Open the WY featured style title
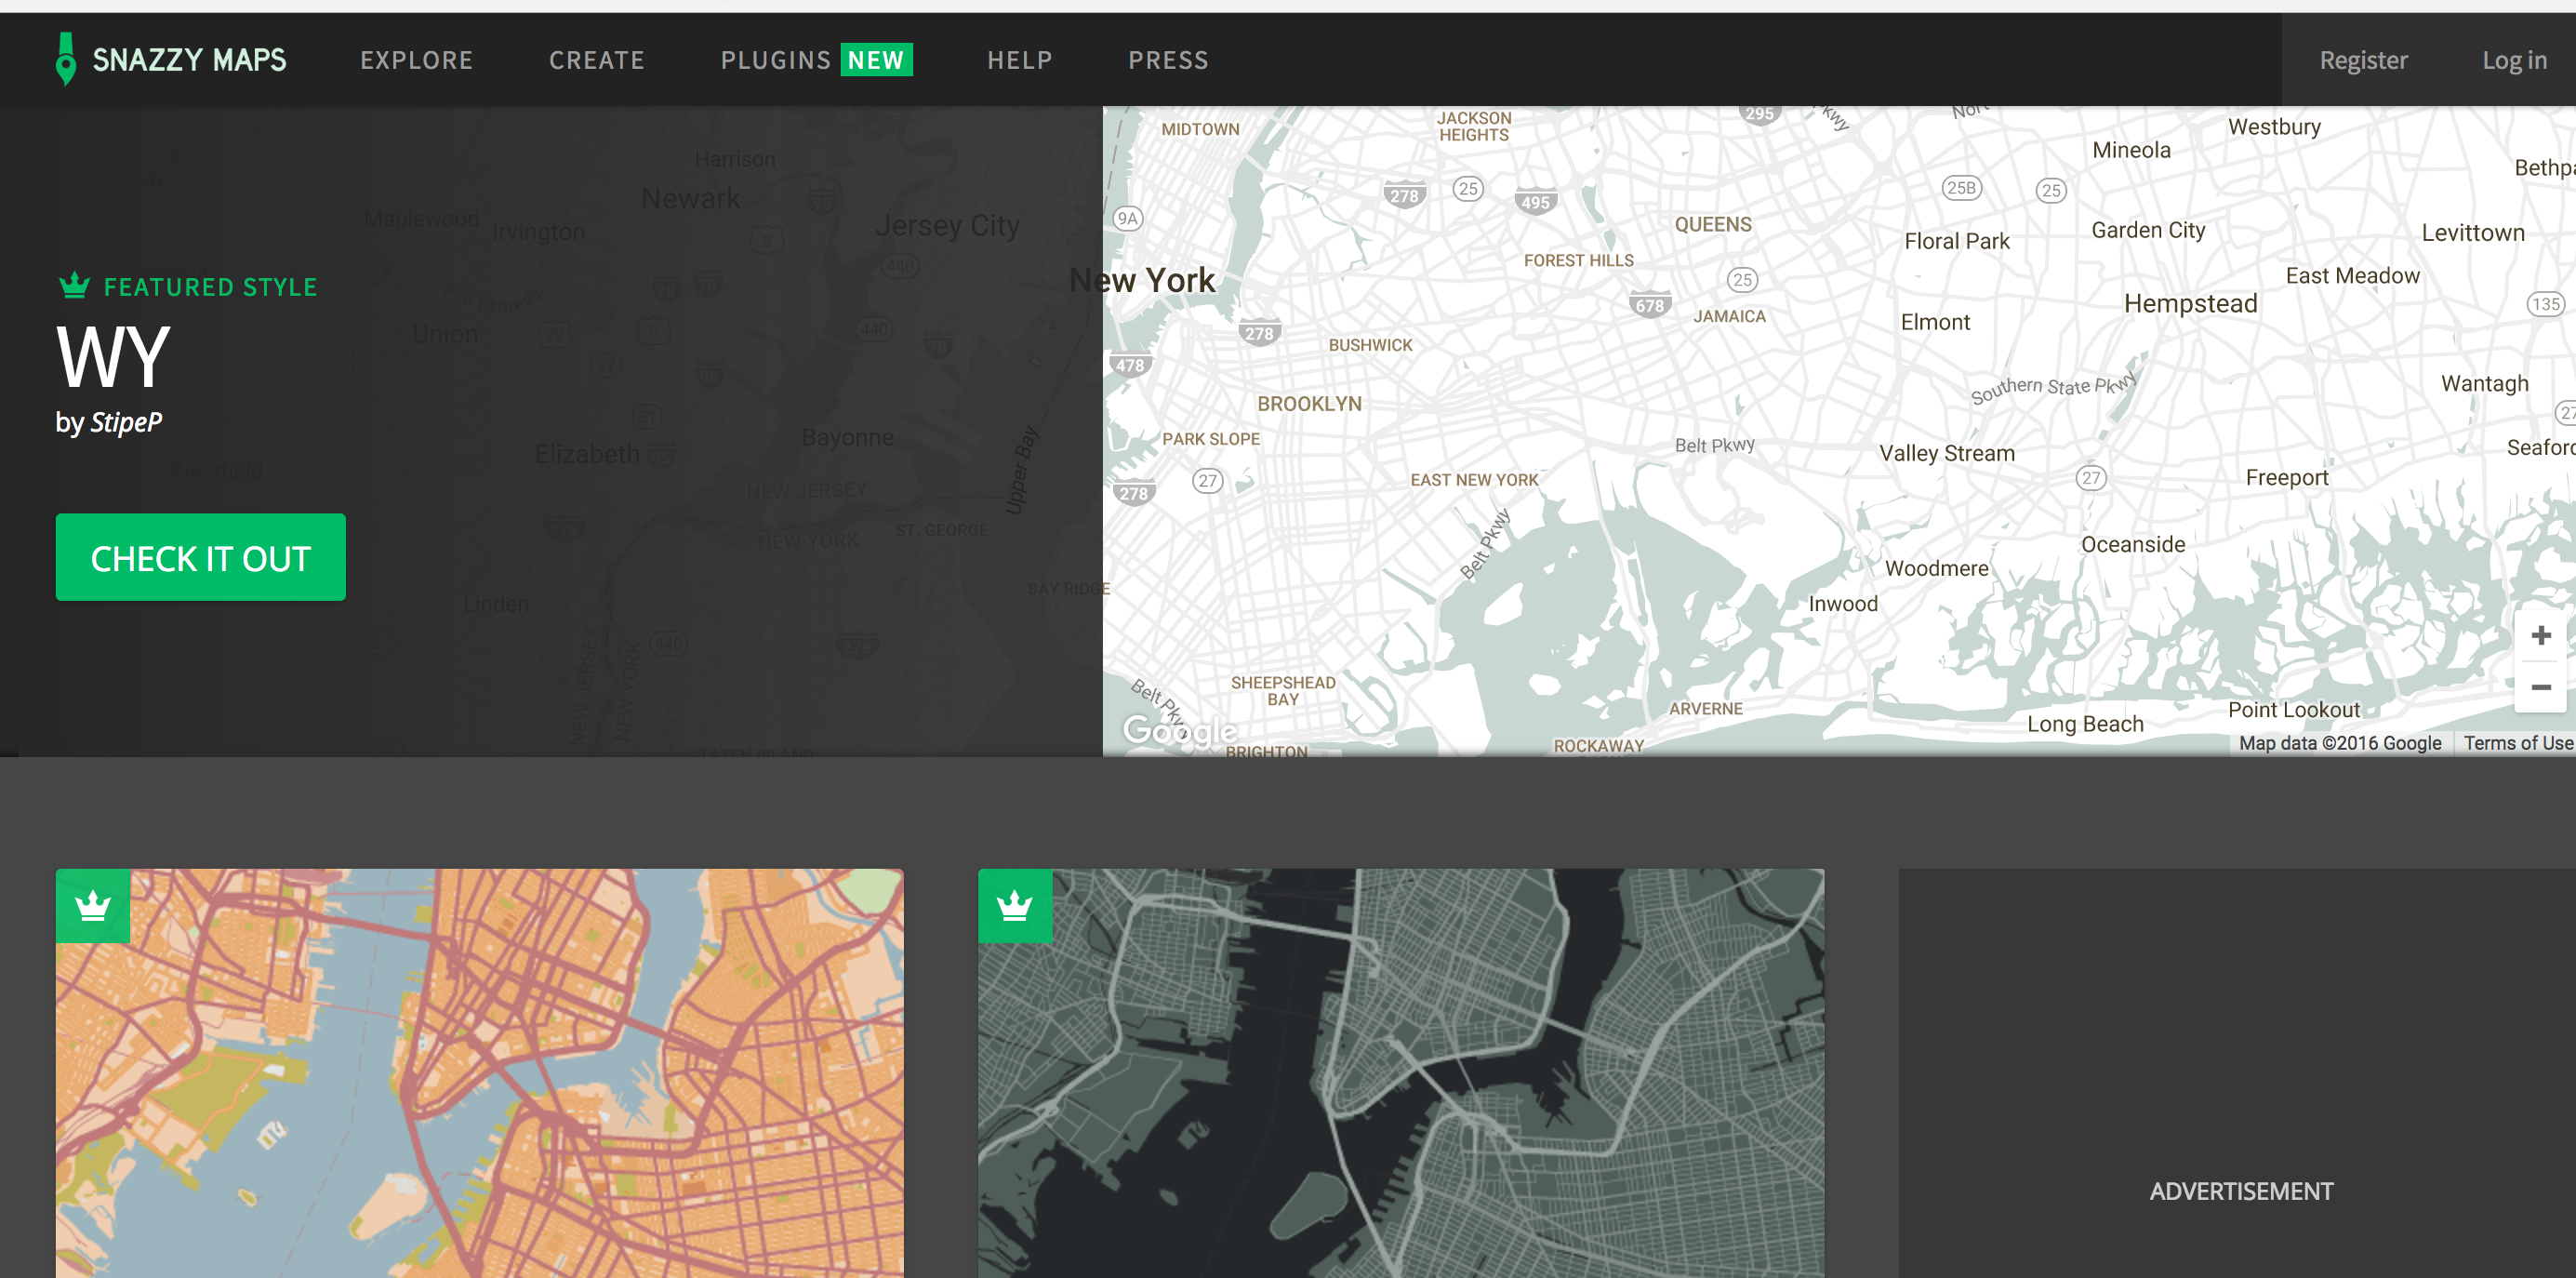This screenshot has width=2576, height=1278. click(x=113, y=357)
